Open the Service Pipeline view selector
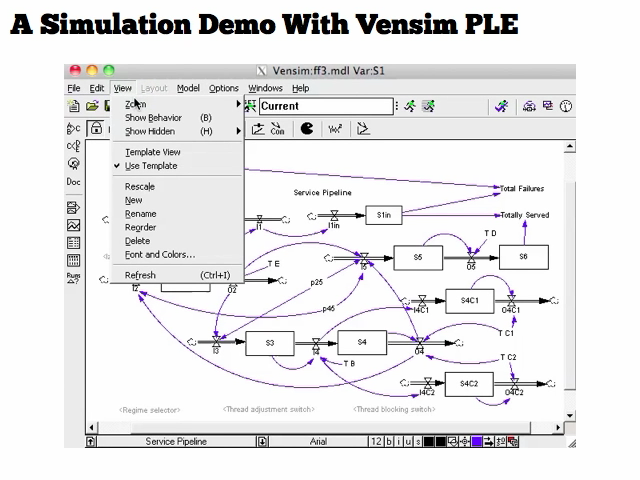Viewport: 640px width, 480px height. click(176, 442)
